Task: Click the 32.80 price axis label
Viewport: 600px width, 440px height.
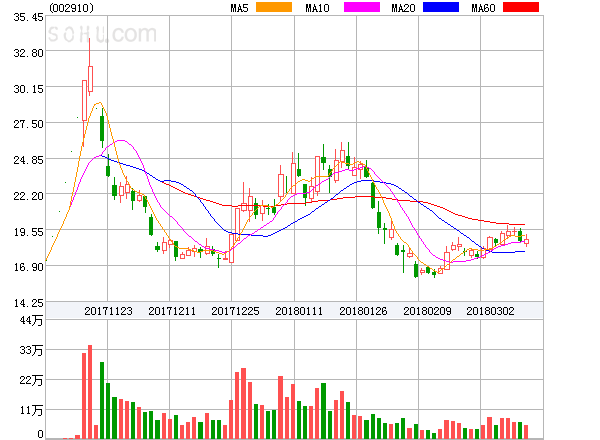Action: 29,53
